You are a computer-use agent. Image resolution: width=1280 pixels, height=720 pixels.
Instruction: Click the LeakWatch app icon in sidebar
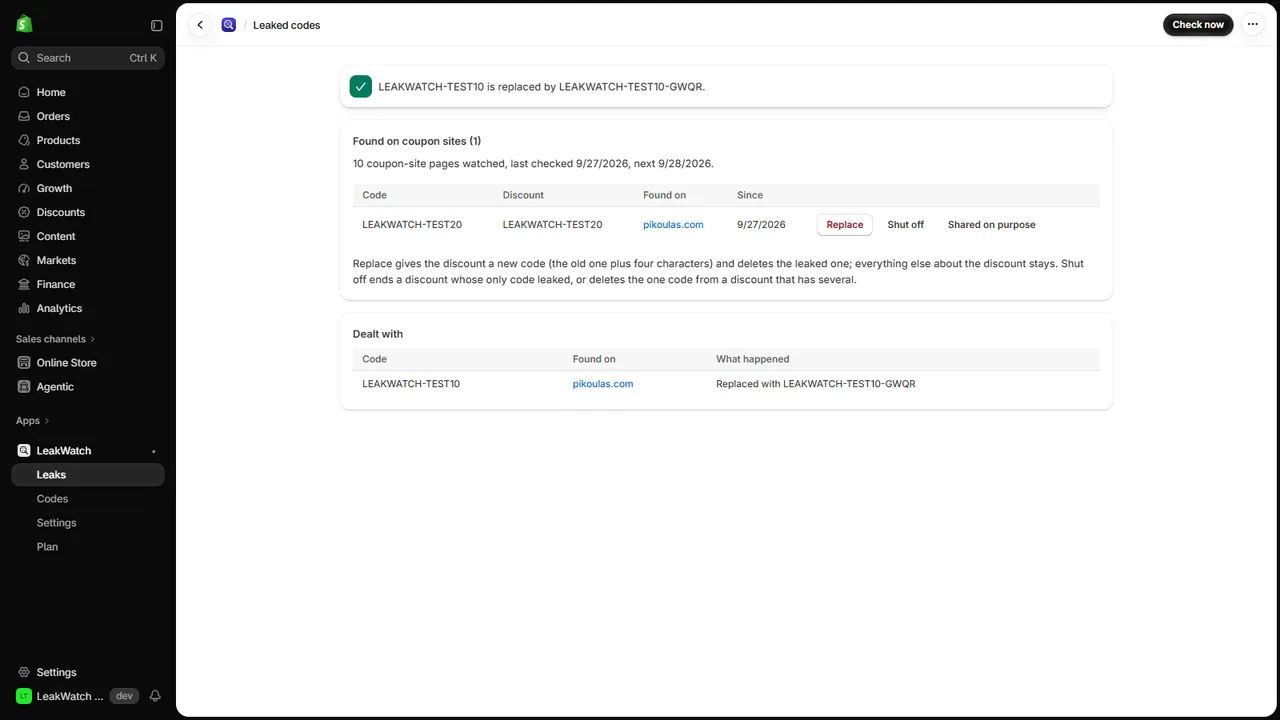[24, 450]
